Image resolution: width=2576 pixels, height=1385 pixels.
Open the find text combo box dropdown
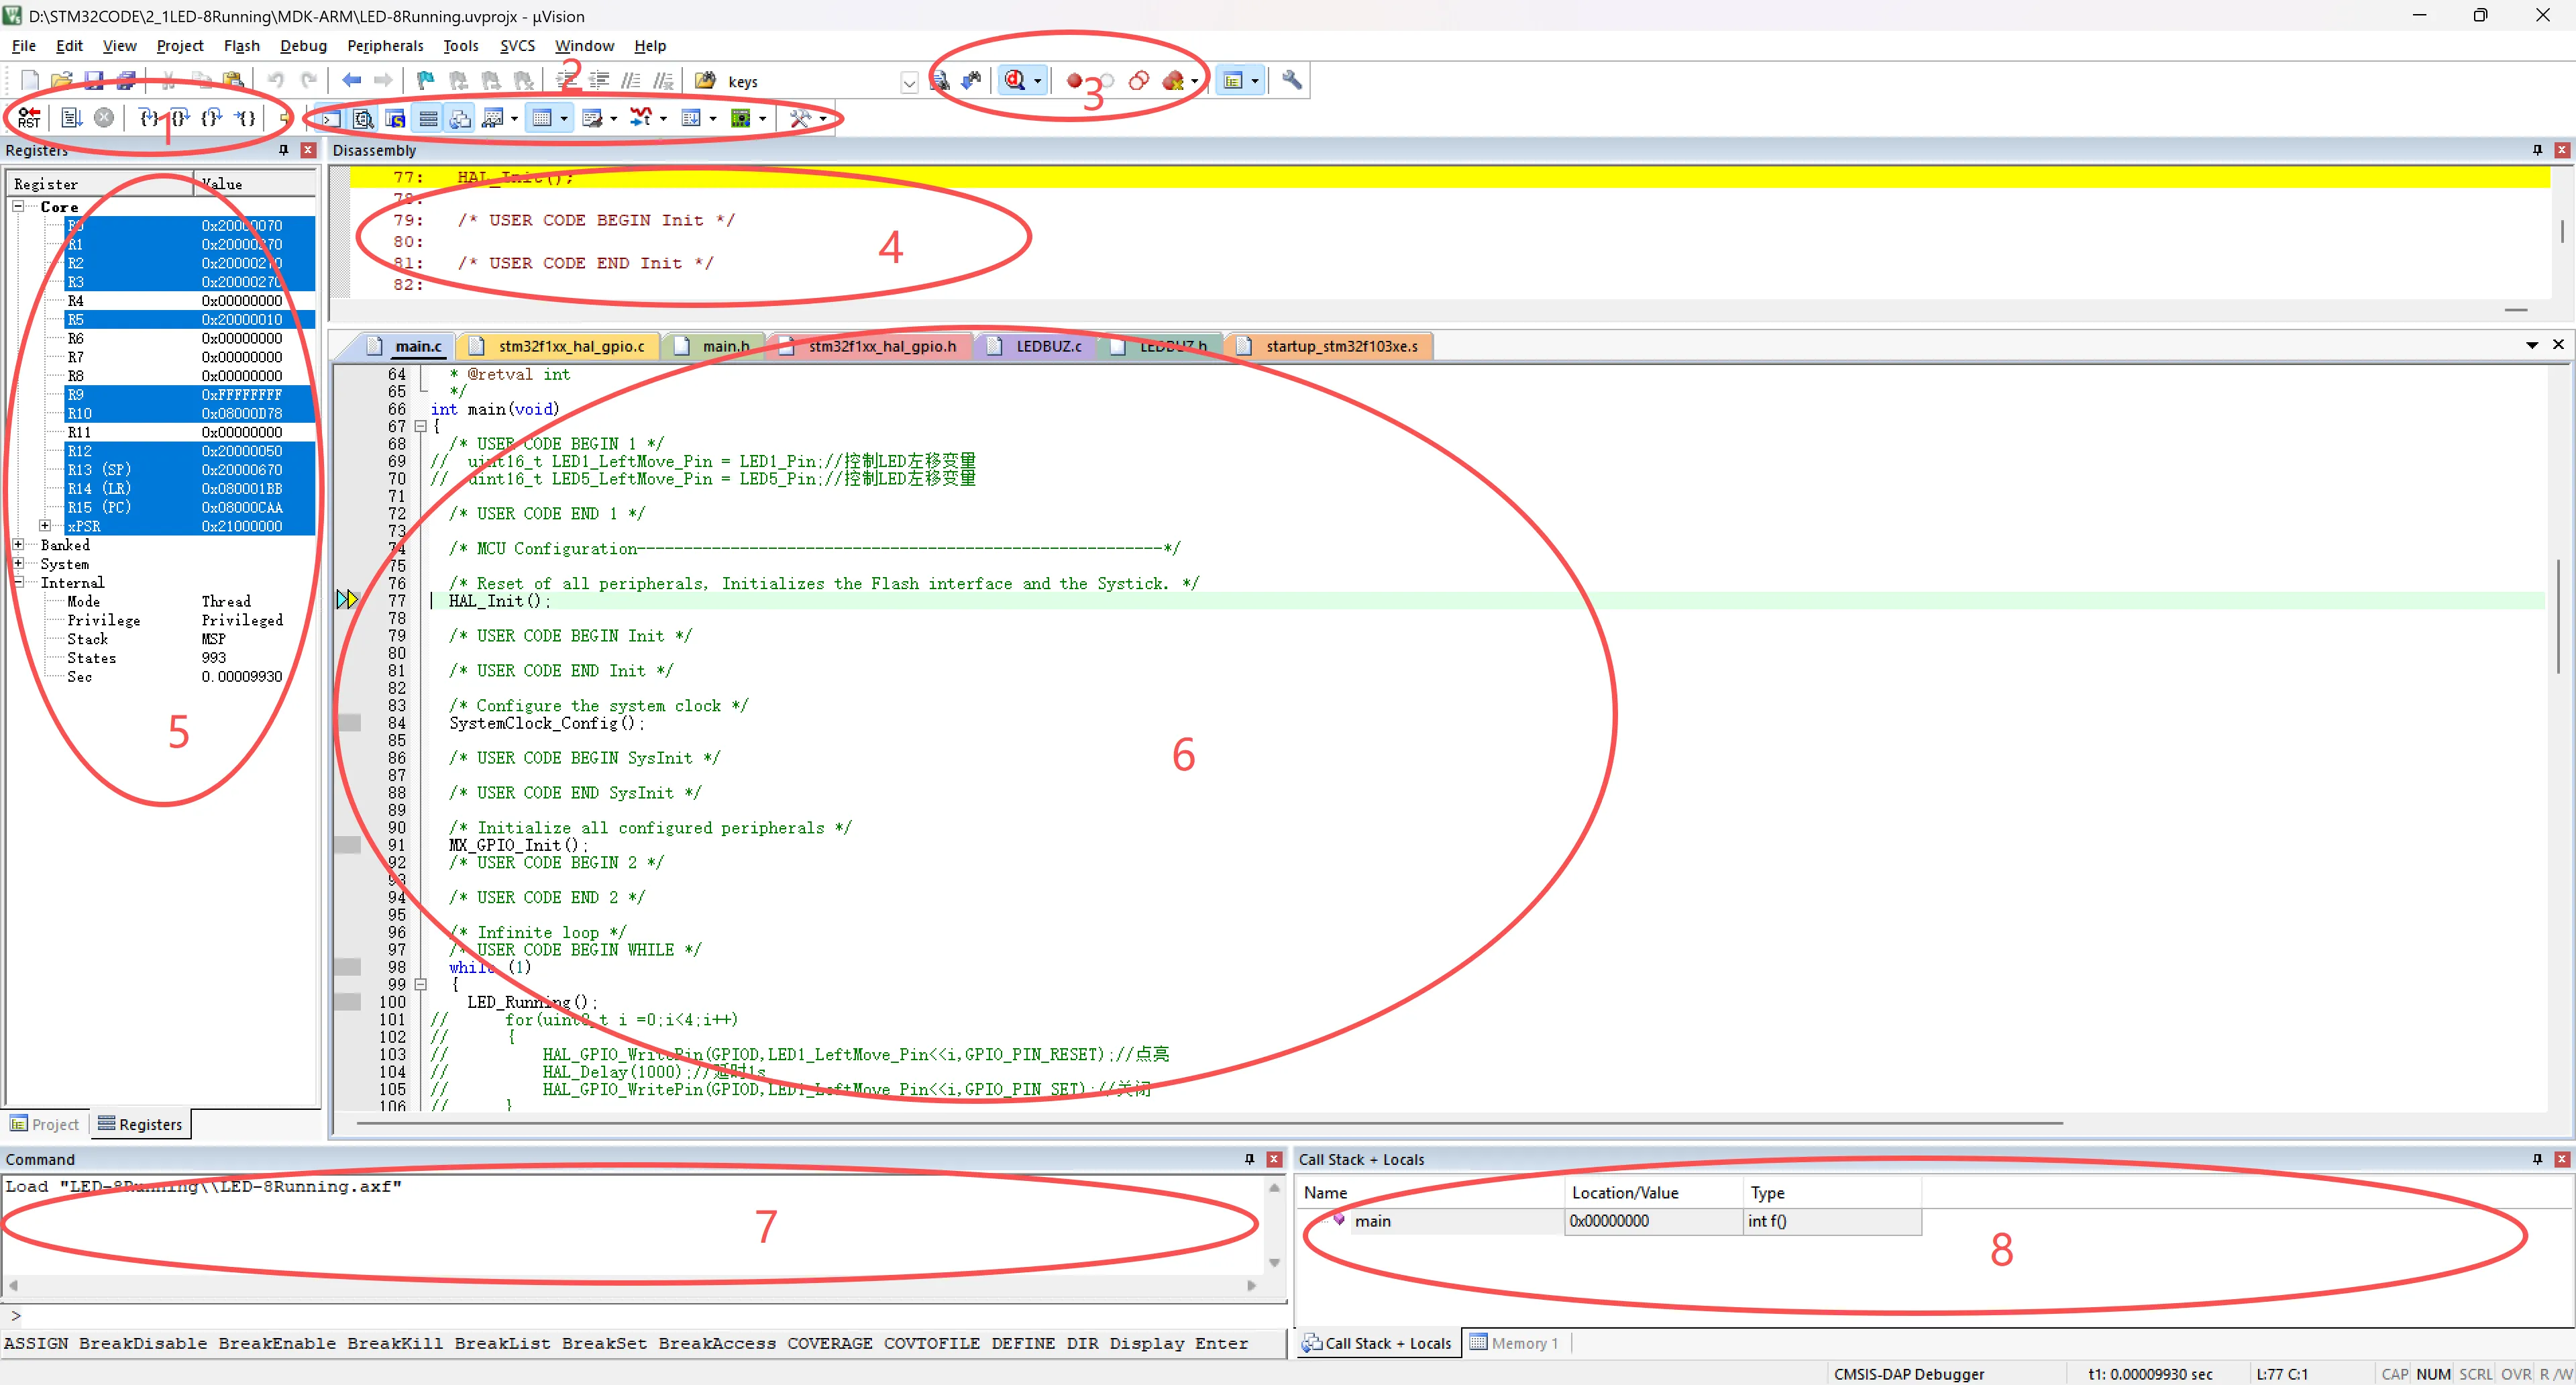[908, 82]
